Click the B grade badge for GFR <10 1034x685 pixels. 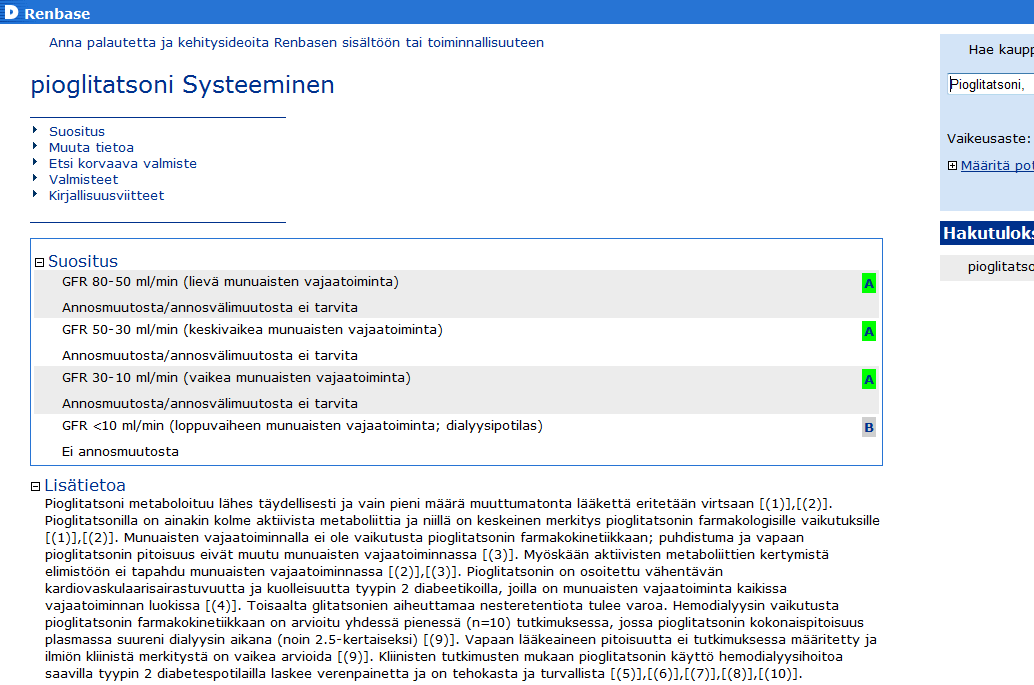869,427
